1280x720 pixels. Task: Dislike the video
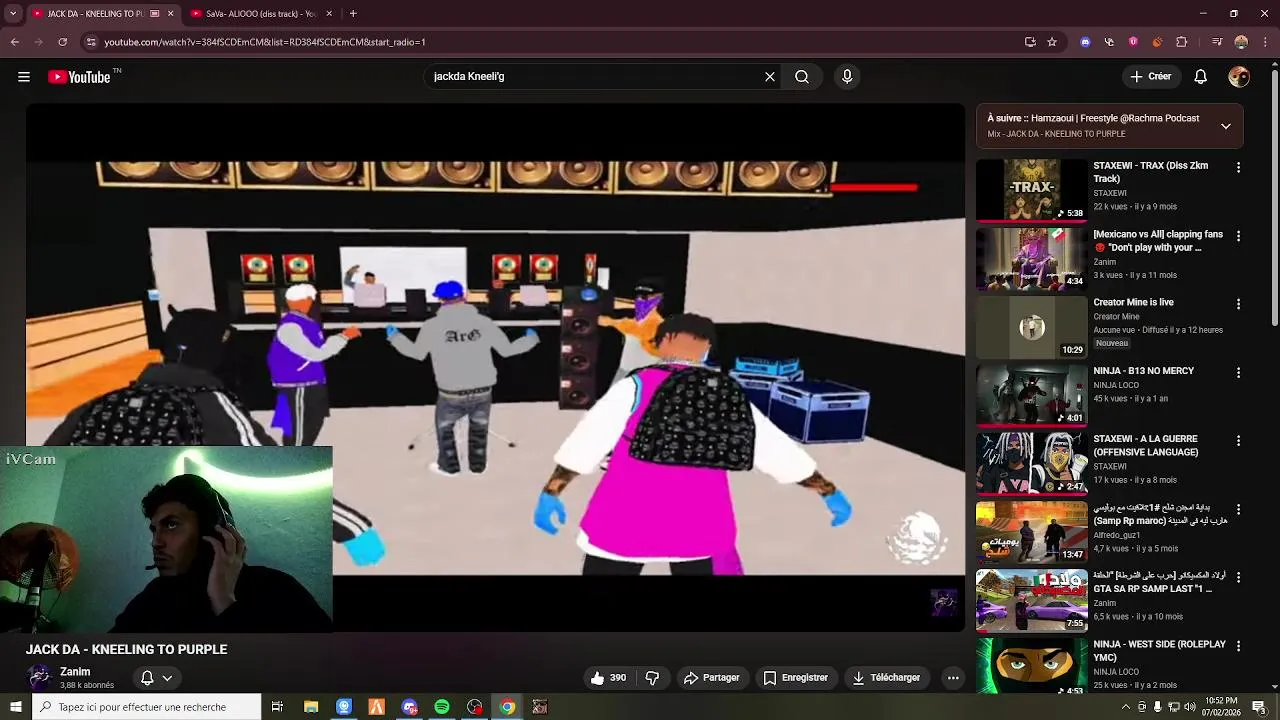652,677
